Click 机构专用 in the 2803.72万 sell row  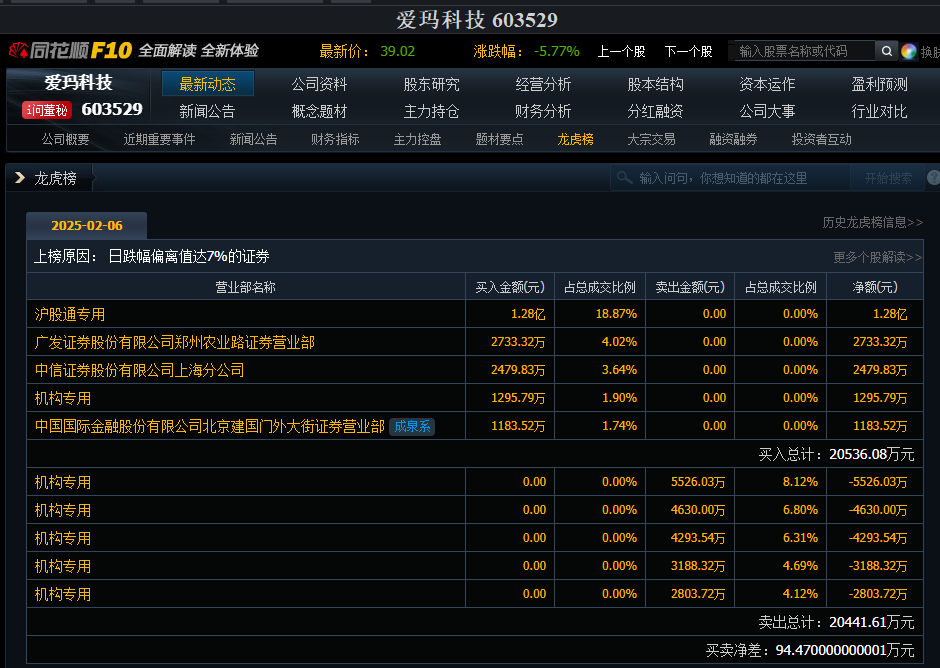pyautogui.click(x=63, y=594)
